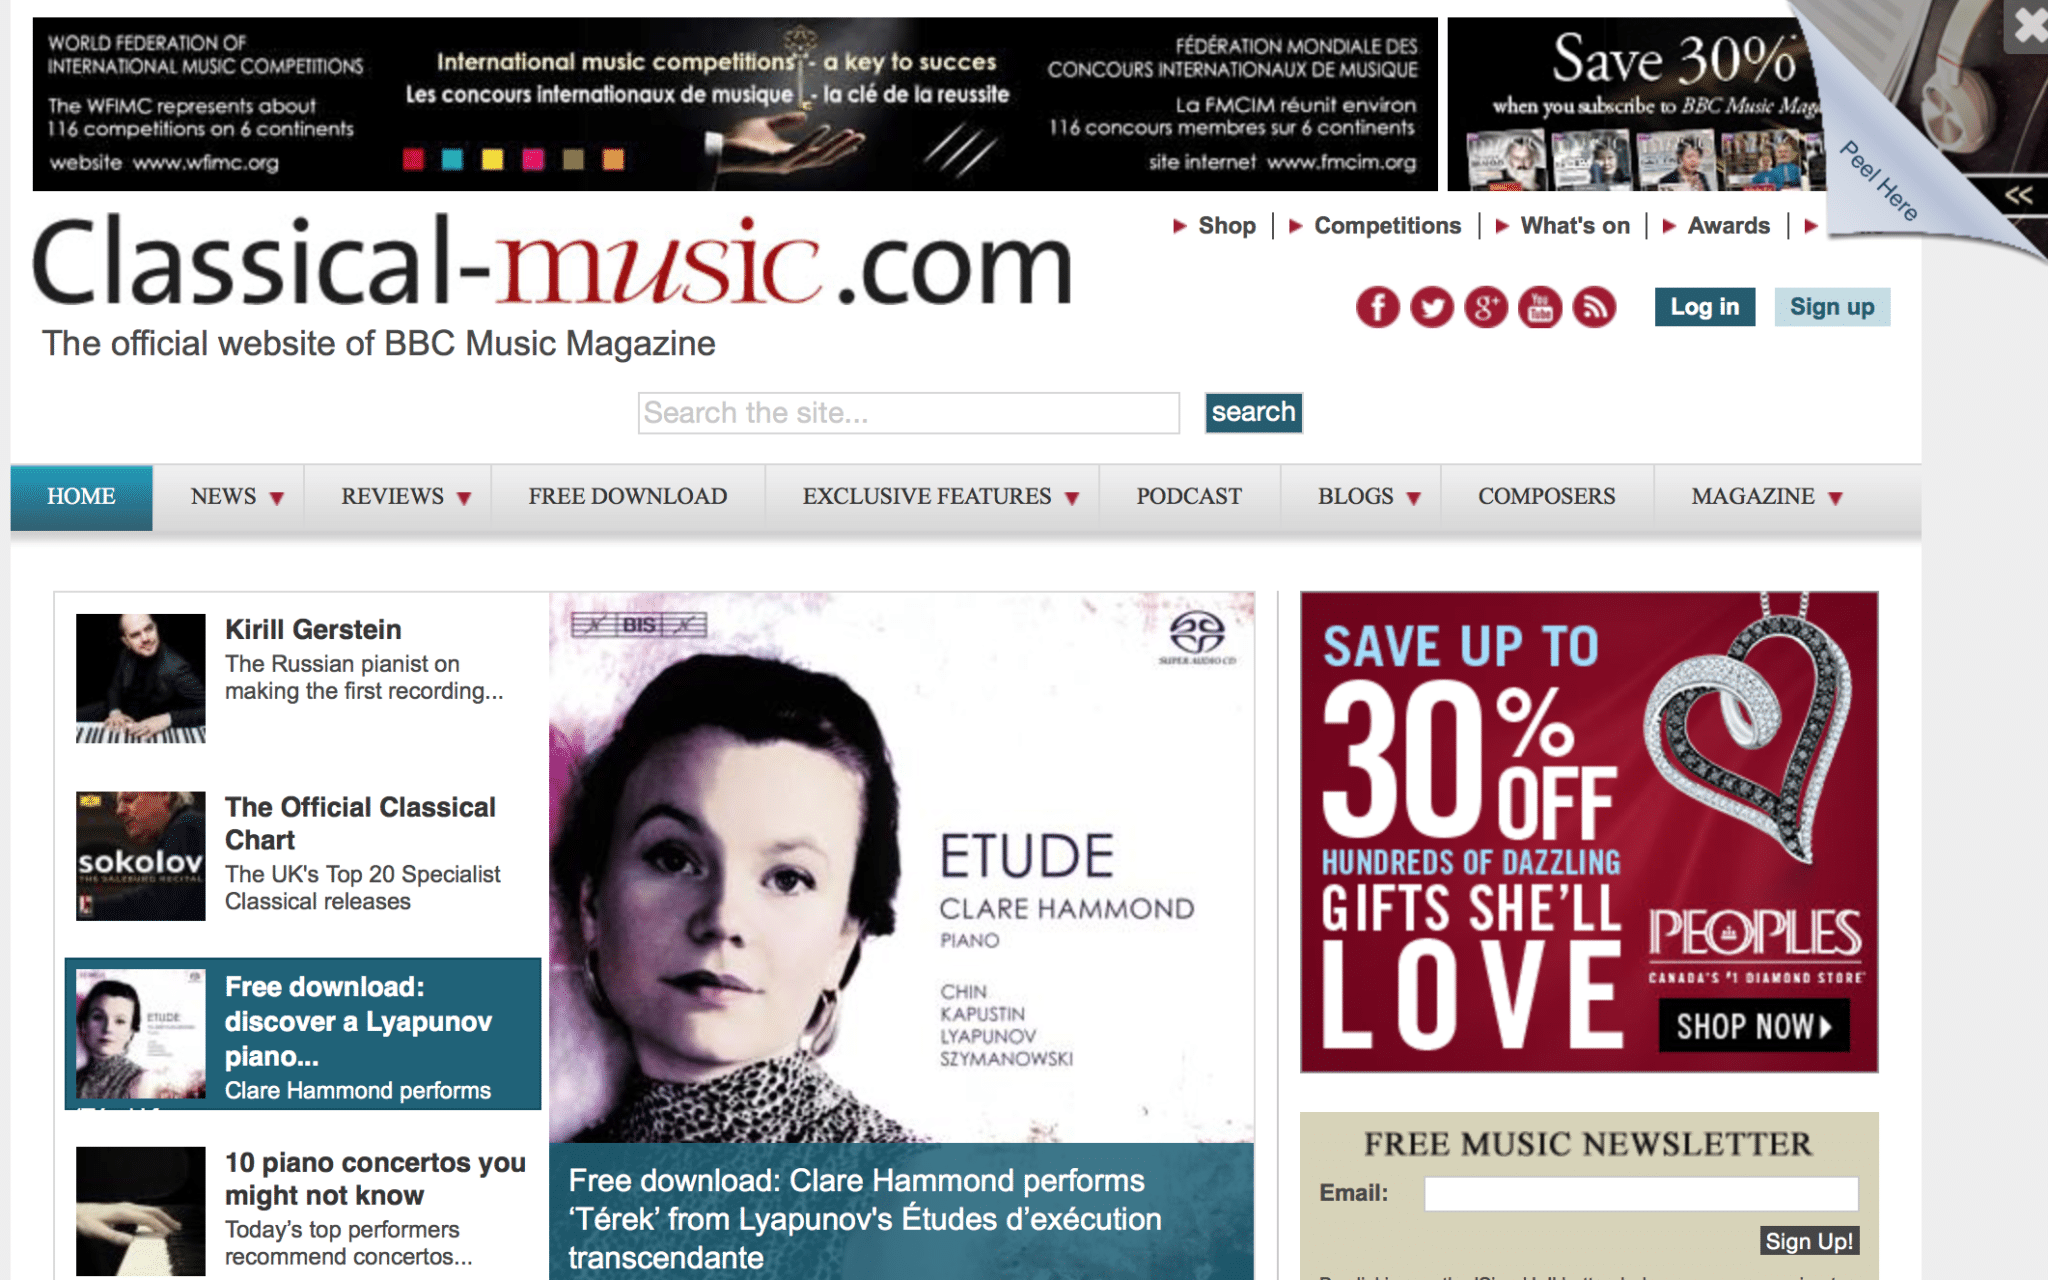Open the Google Plus icon
The image size is (2048, 1280).
(x=1485, y=307)
